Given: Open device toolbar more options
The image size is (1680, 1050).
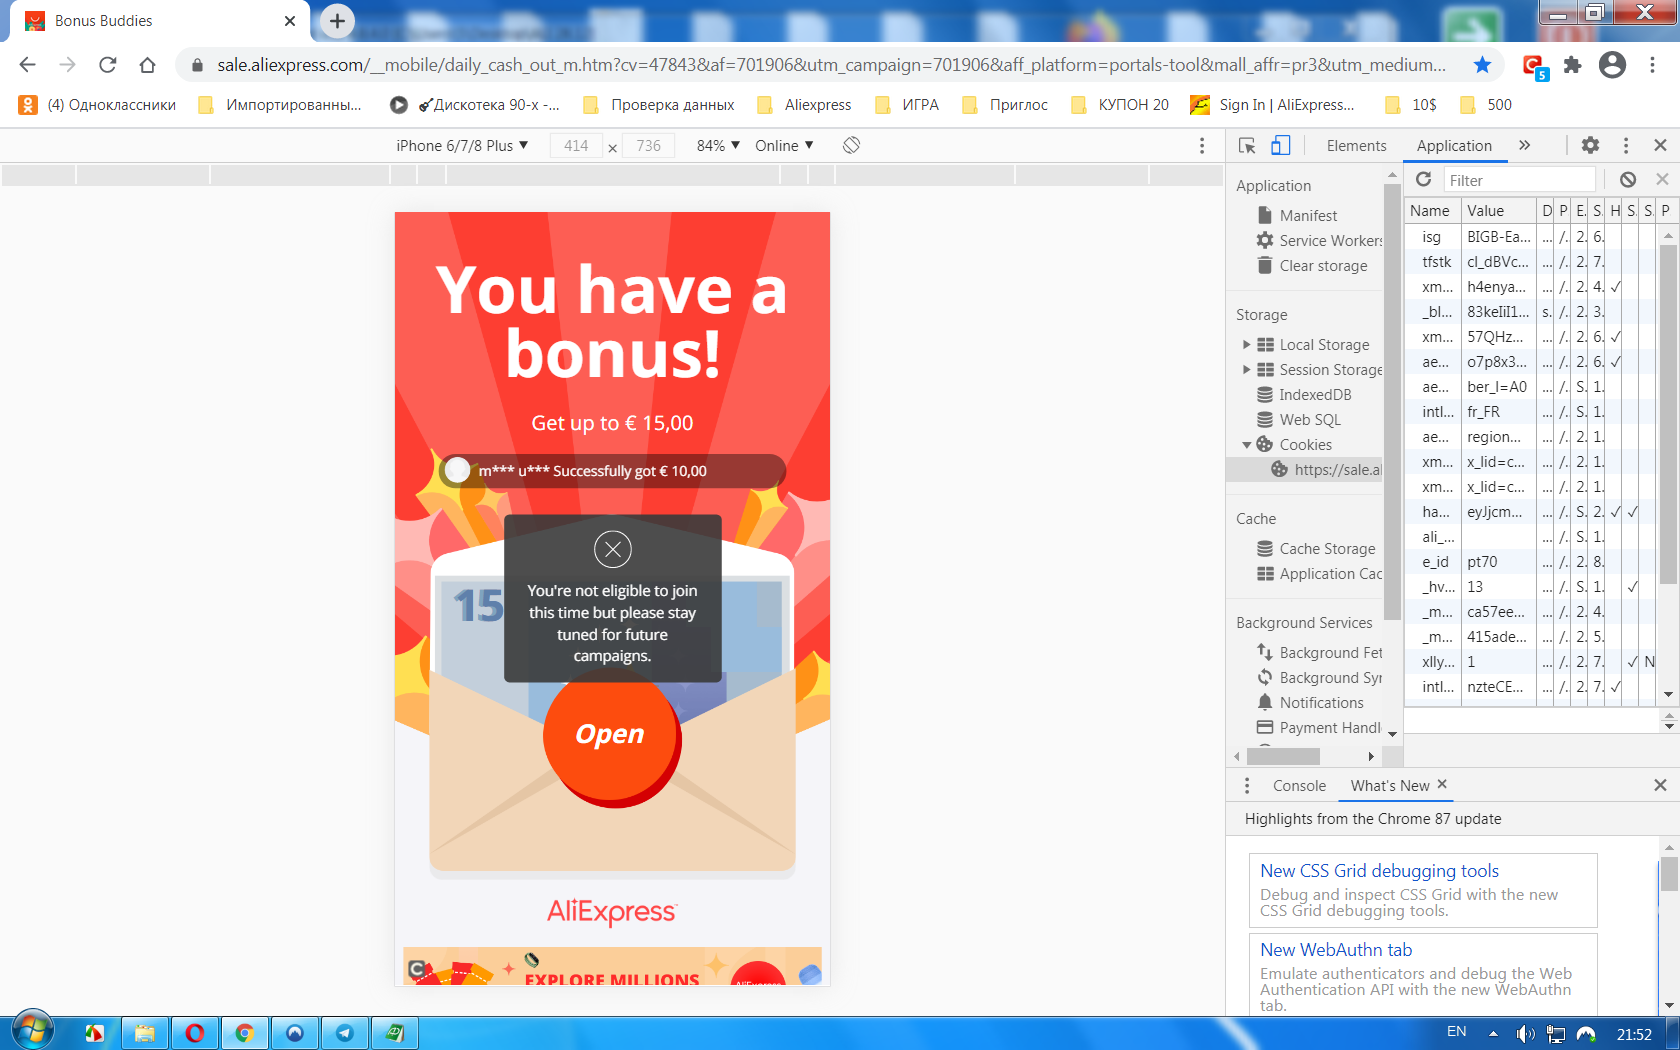Looking at the screenshot, I should (x=1201, y=146).
